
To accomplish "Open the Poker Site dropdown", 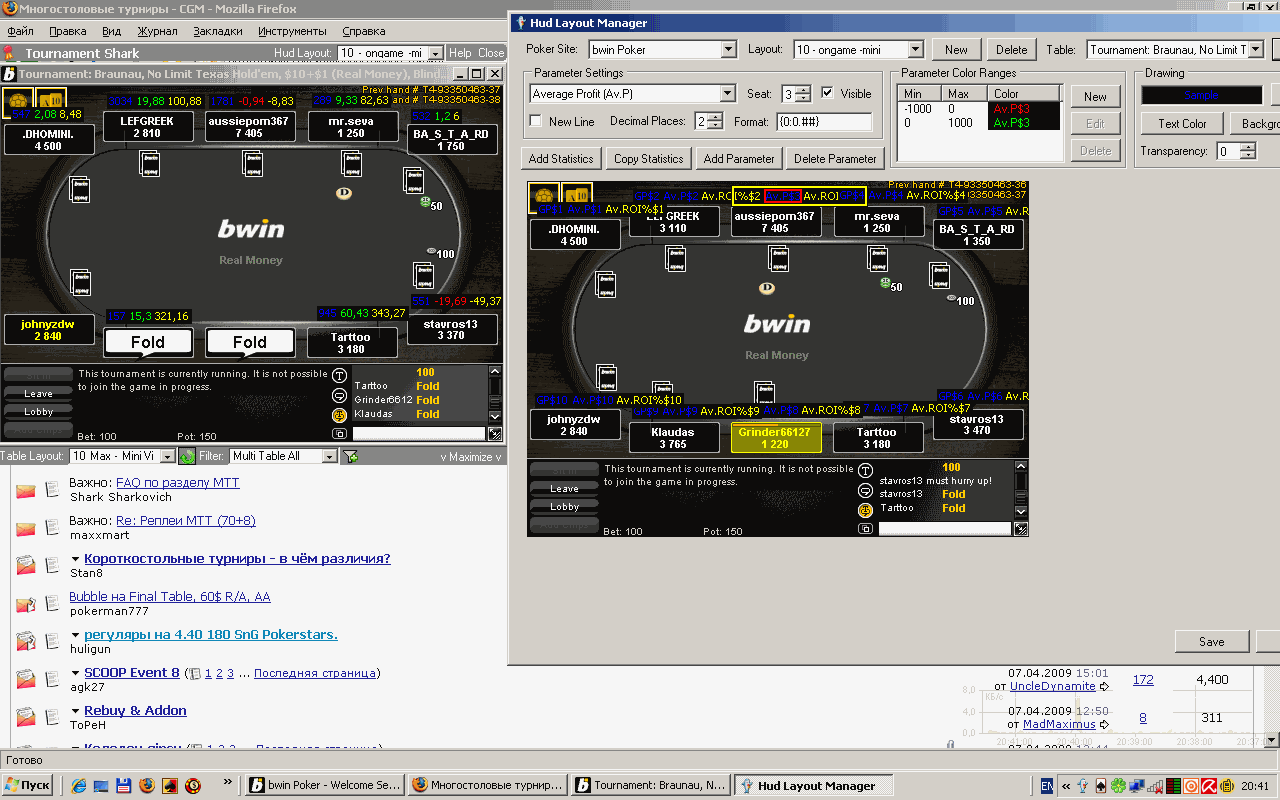I will [727, 49].
